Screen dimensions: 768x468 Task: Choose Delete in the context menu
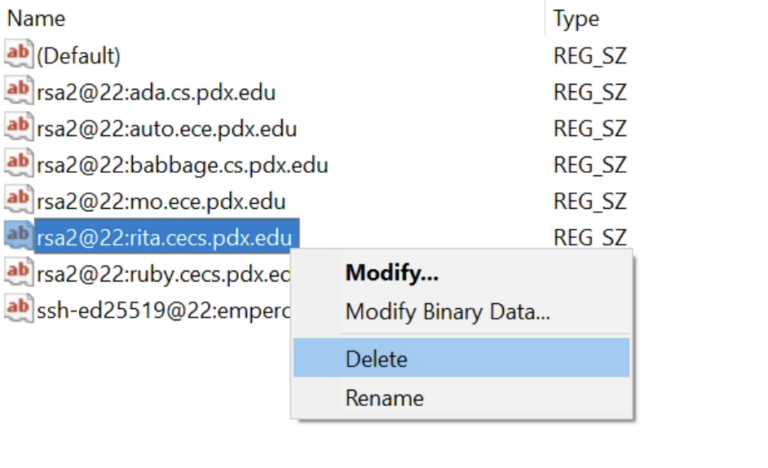click(376, 358)
